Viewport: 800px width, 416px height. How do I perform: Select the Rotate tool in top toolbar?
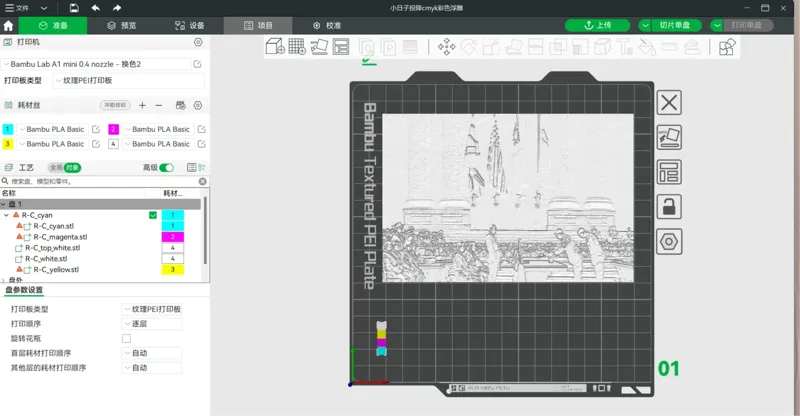tap(468, 47)
